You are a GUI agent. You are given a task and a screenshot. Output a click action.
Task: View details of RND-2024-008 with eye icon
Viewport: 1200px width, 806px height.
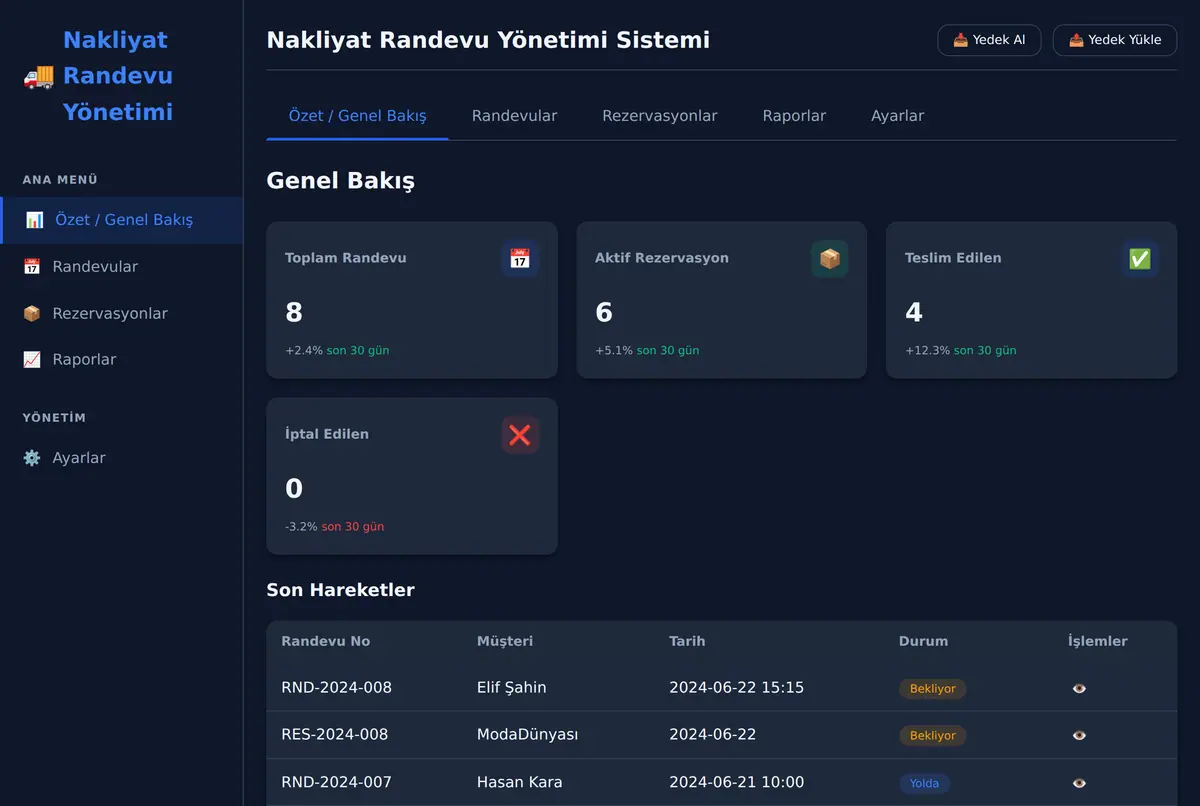(x=1079, y=688)
